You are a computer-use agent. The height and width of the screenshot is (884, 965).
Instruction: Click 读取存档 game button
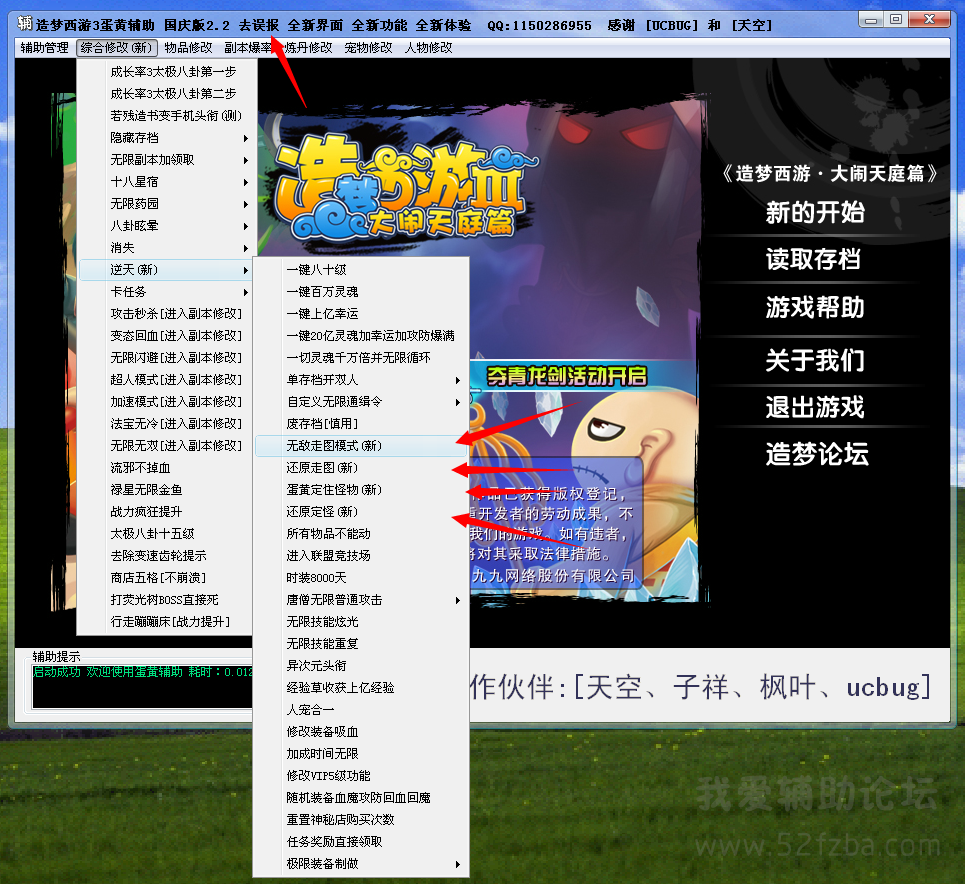pos(814,259)
